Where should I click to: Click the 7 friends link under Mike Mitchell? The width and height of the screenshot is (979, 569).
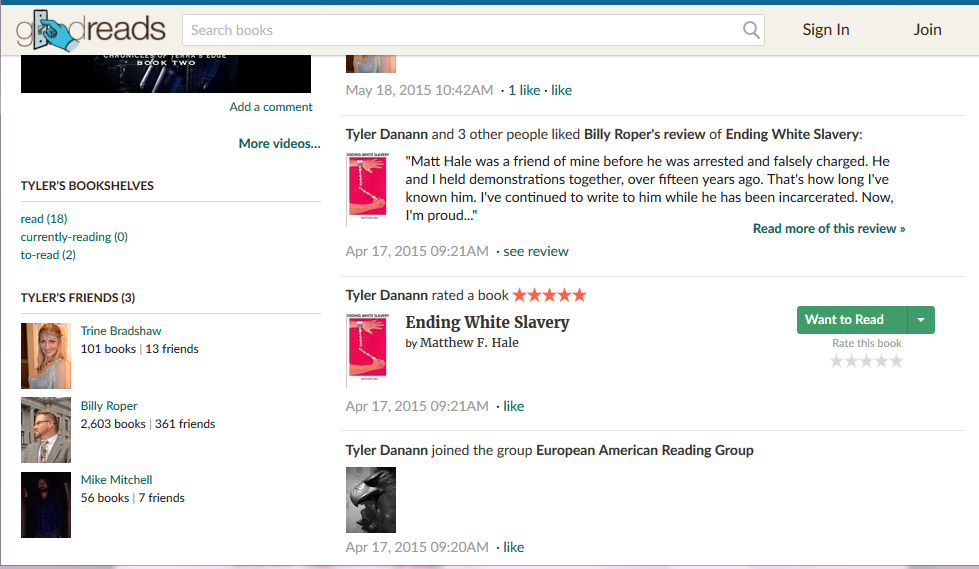161,498
